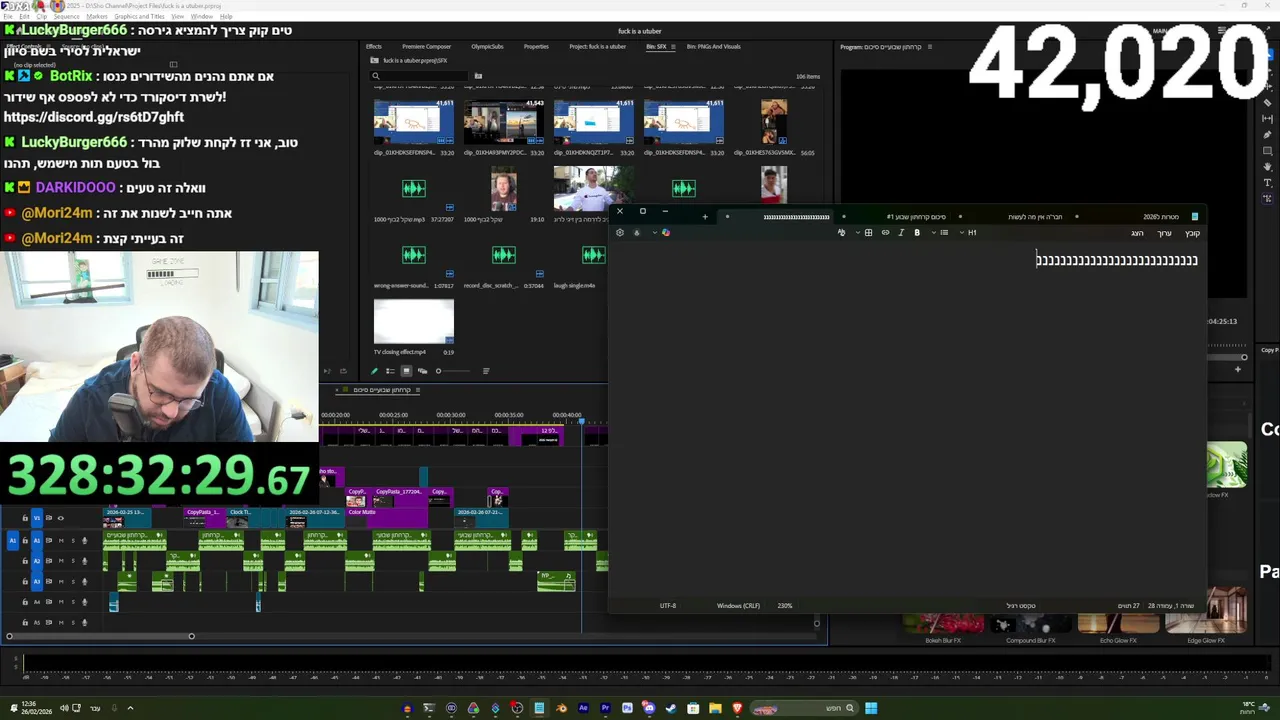1280x720 pixels.
Task: Select the laugh single.m4a audio clip
Action: coord(594,255)
